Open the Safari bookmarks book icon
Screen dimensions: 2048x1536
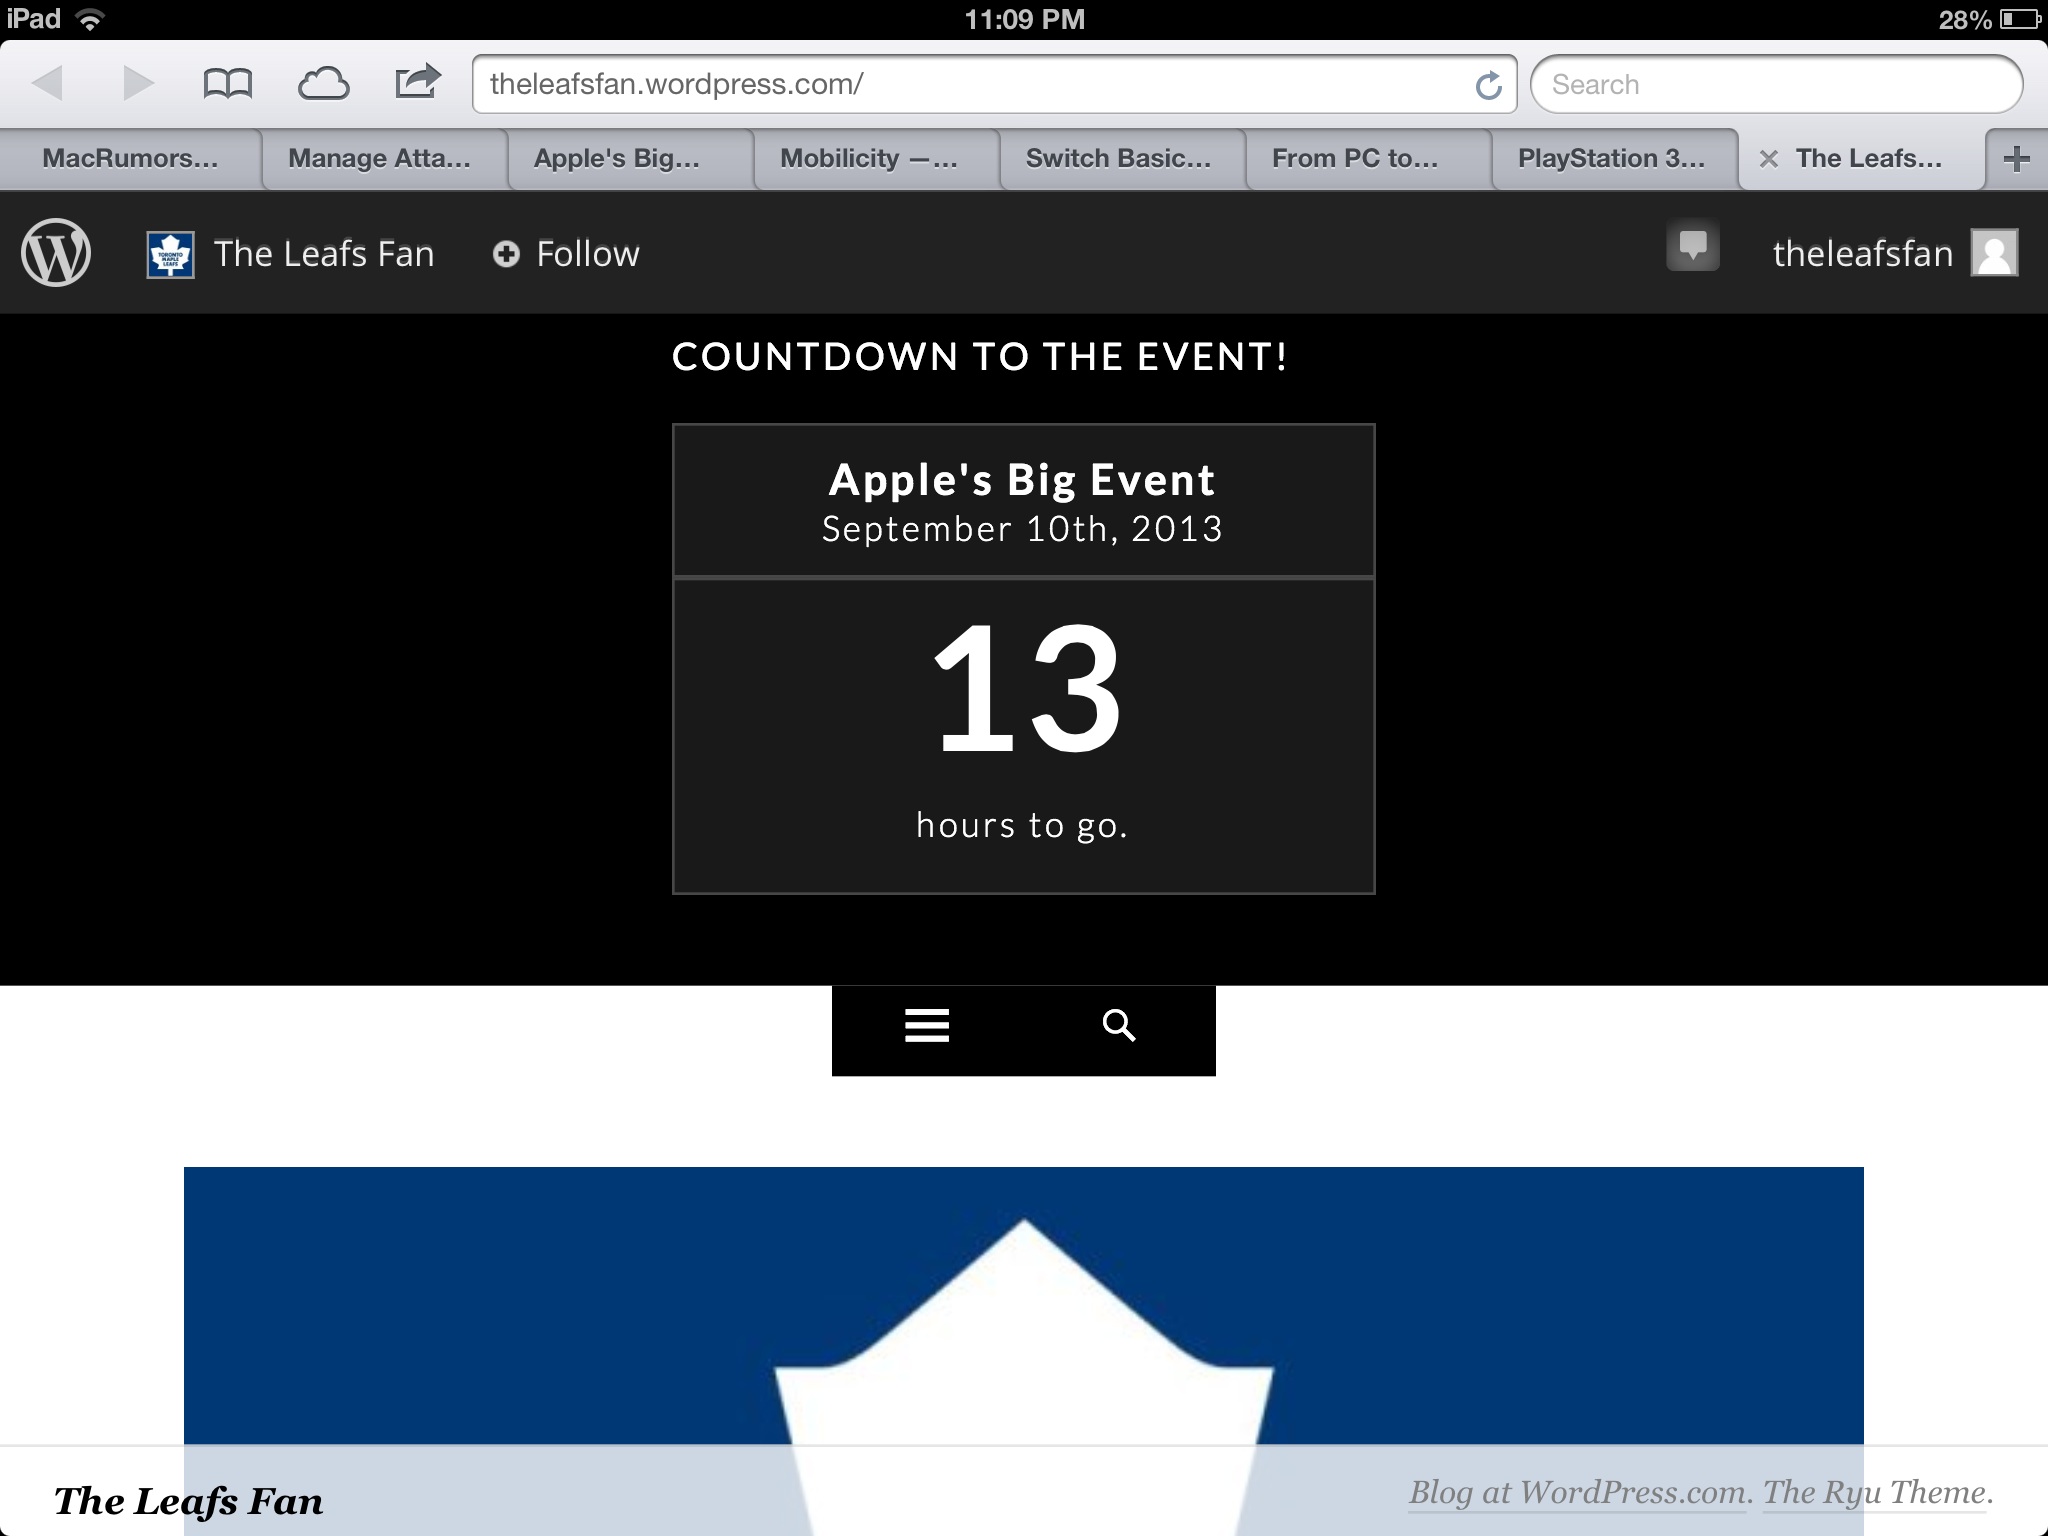click(x=227, y=84)
